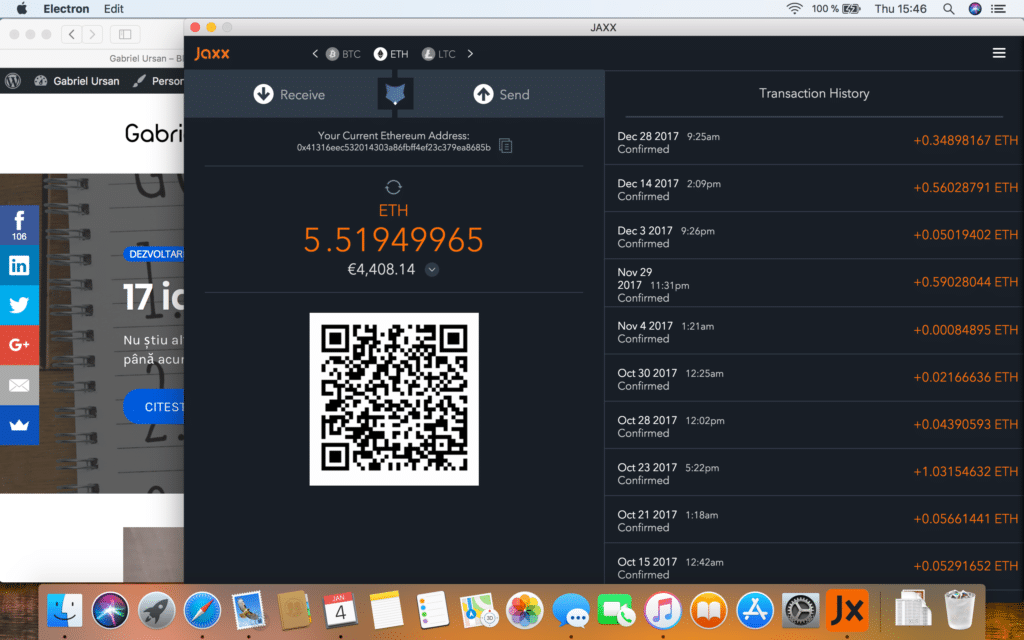Open the Receive panel
Viewport: 1024px width, 640px height.
click(x=289, y=94)
